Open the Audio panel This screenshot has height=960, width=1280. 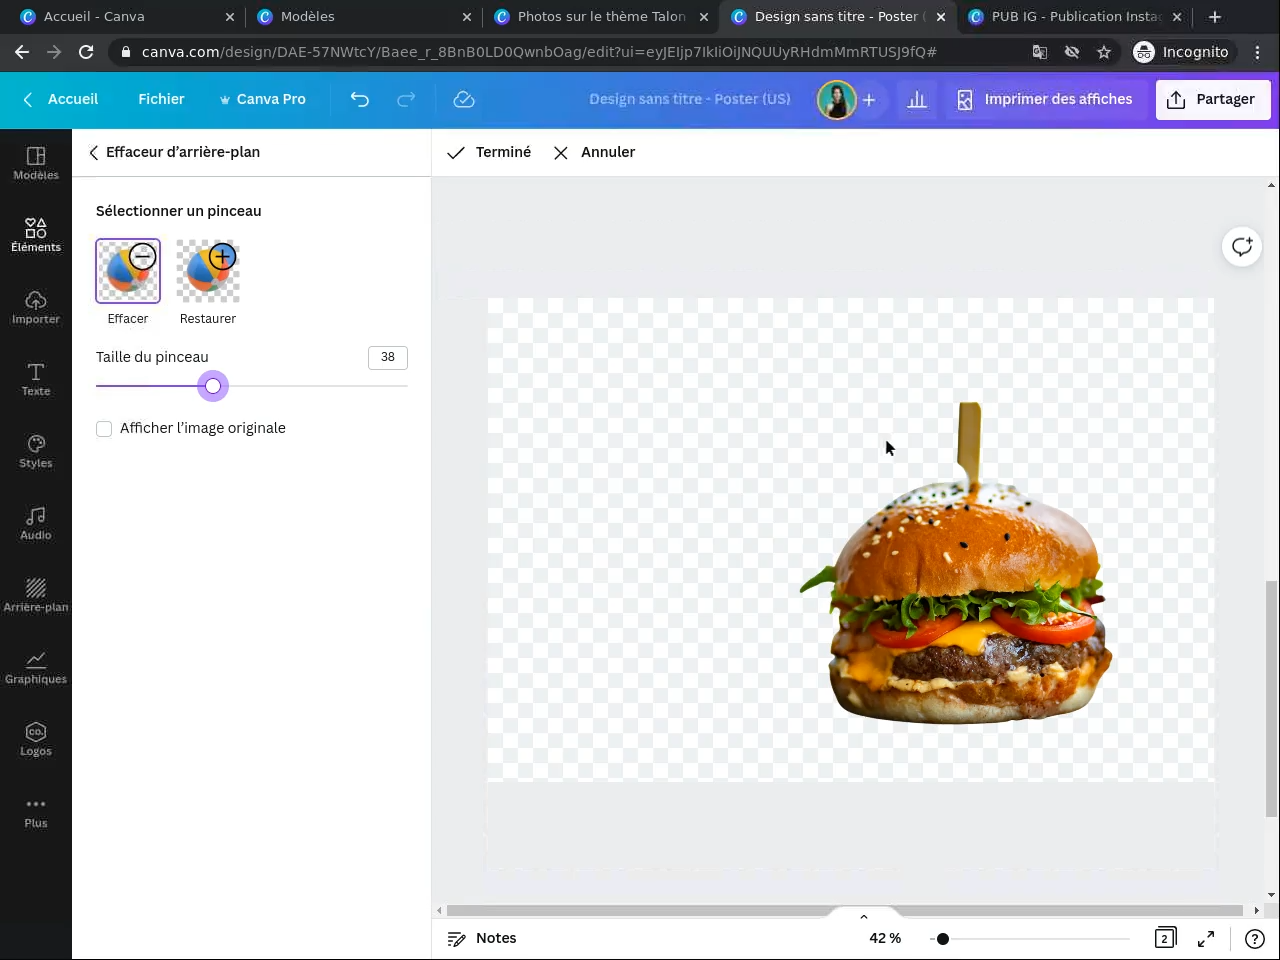tap(36, 523)
